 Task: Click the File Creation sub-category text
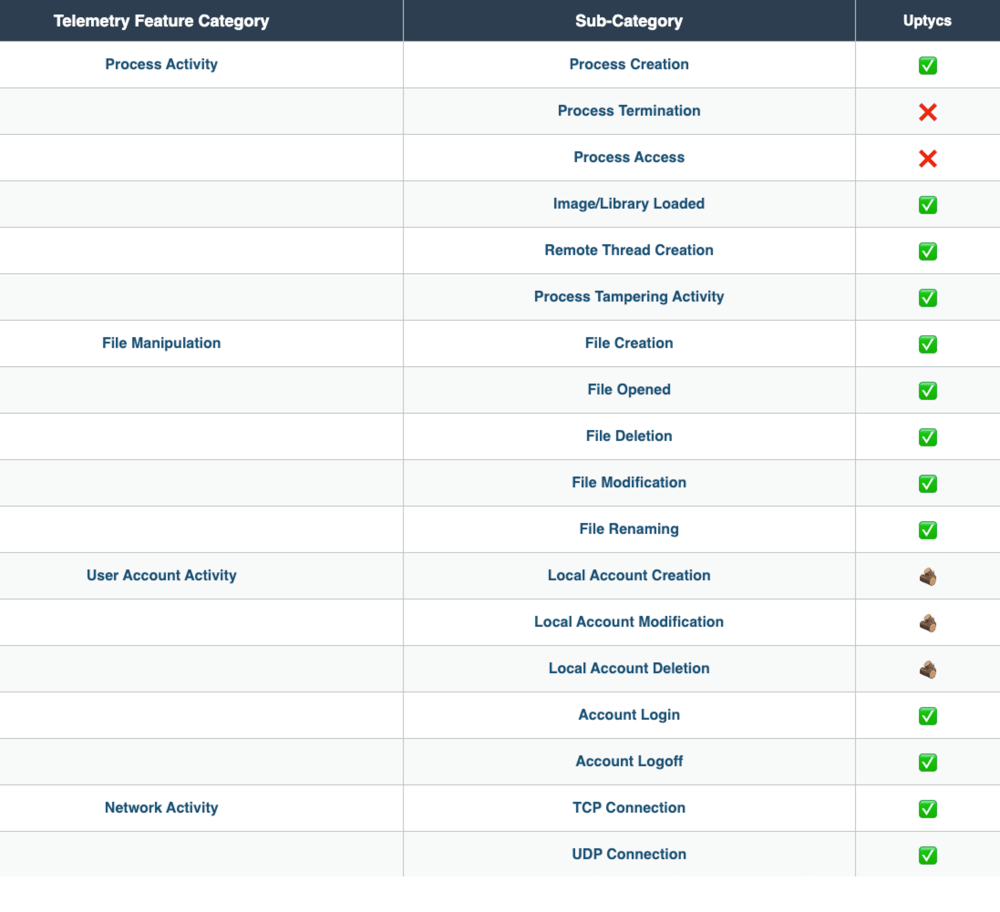pos(629,343)
